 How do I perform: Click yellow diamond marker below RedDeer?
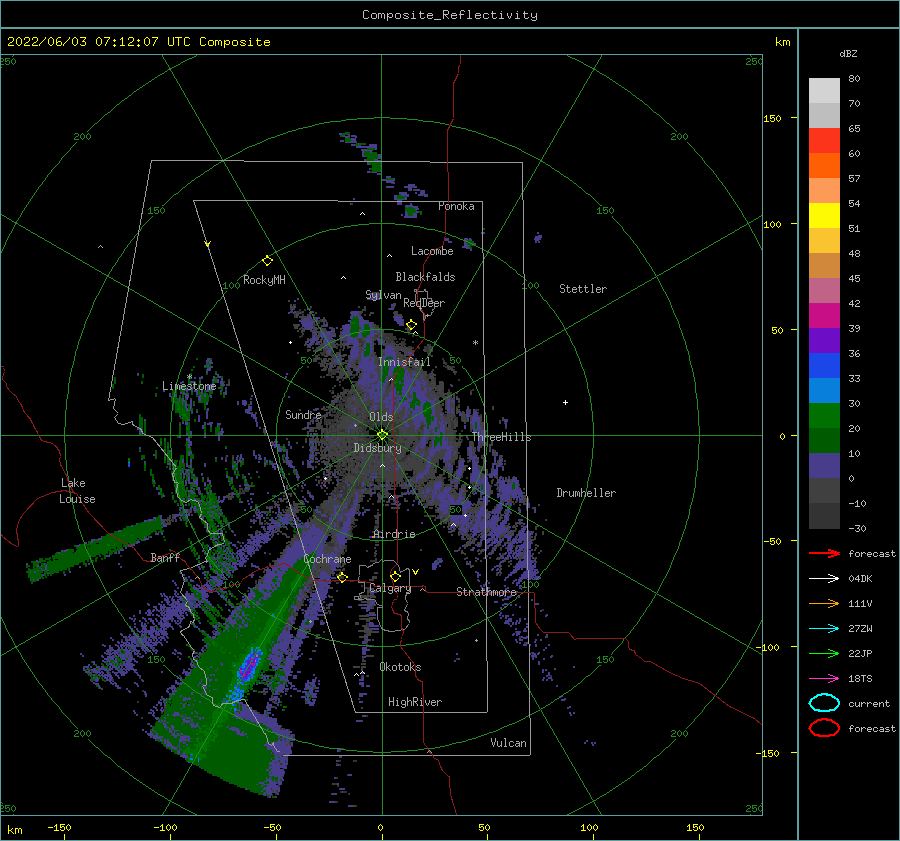[411, 325]
